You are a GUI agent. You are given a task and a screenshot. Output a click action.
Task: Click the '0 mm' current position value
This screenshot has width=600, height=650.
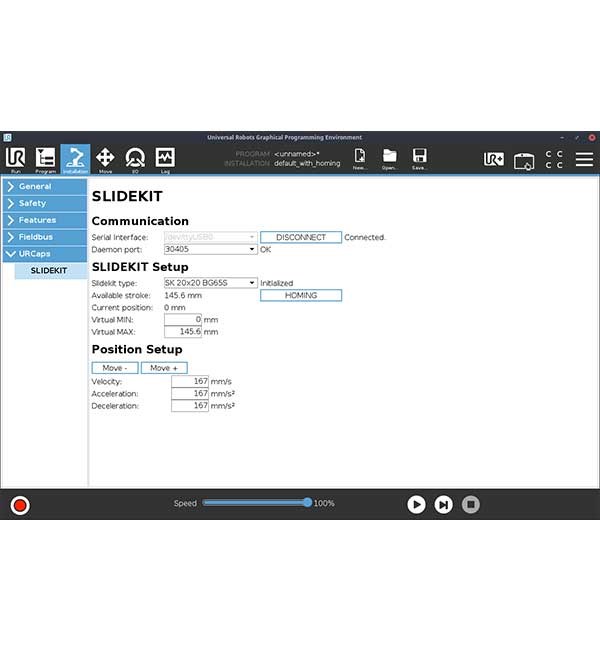(x=175, y=308)
